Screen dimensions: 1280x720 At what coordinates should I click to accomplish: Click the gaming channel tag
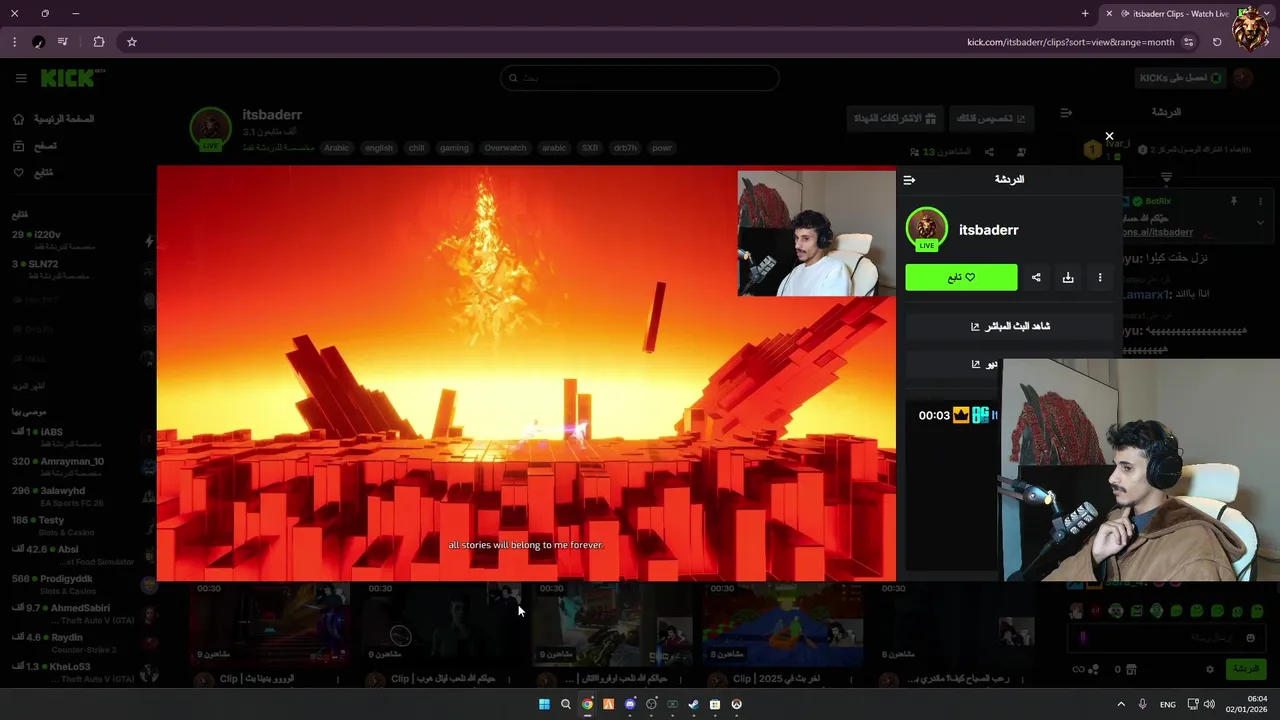[x=454, y=148]
